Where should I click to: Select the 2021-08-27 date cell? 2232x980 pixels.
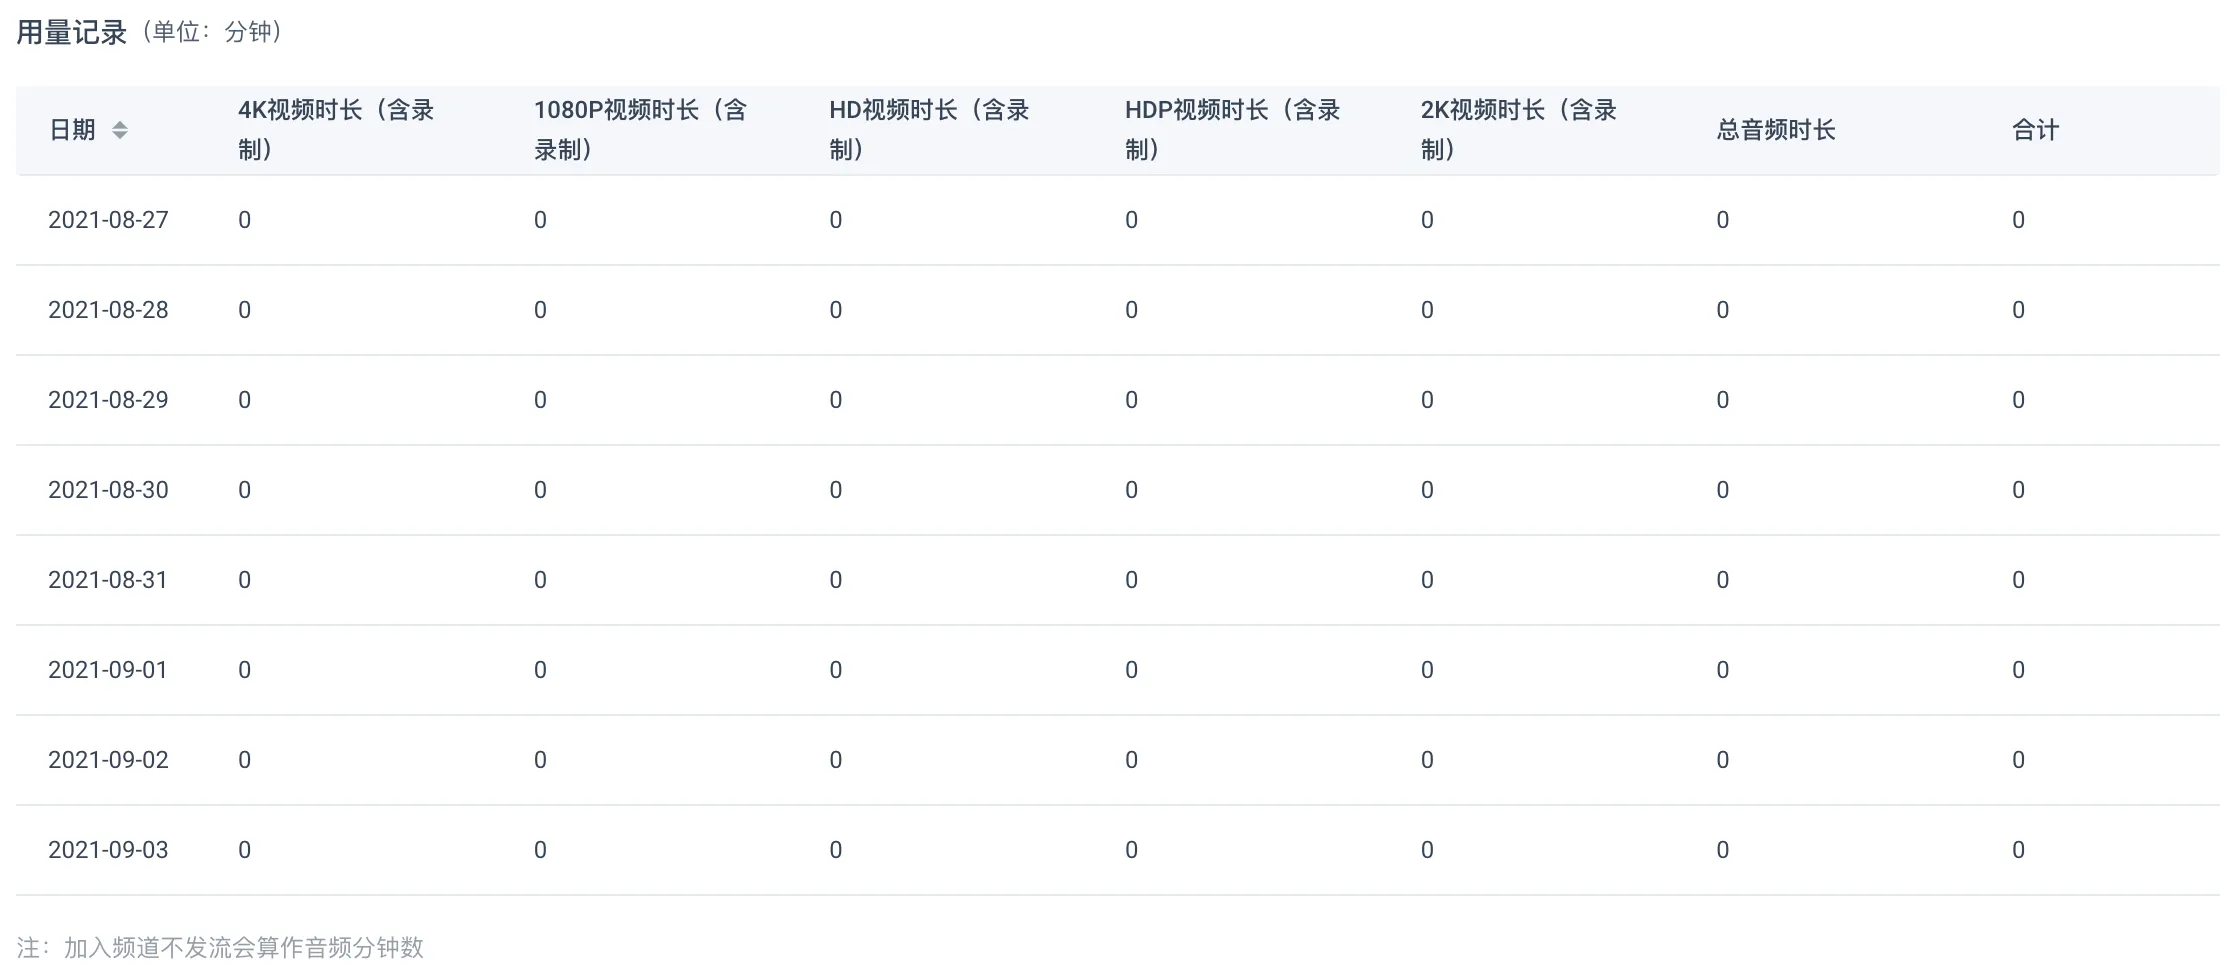[x=108, y=220]
